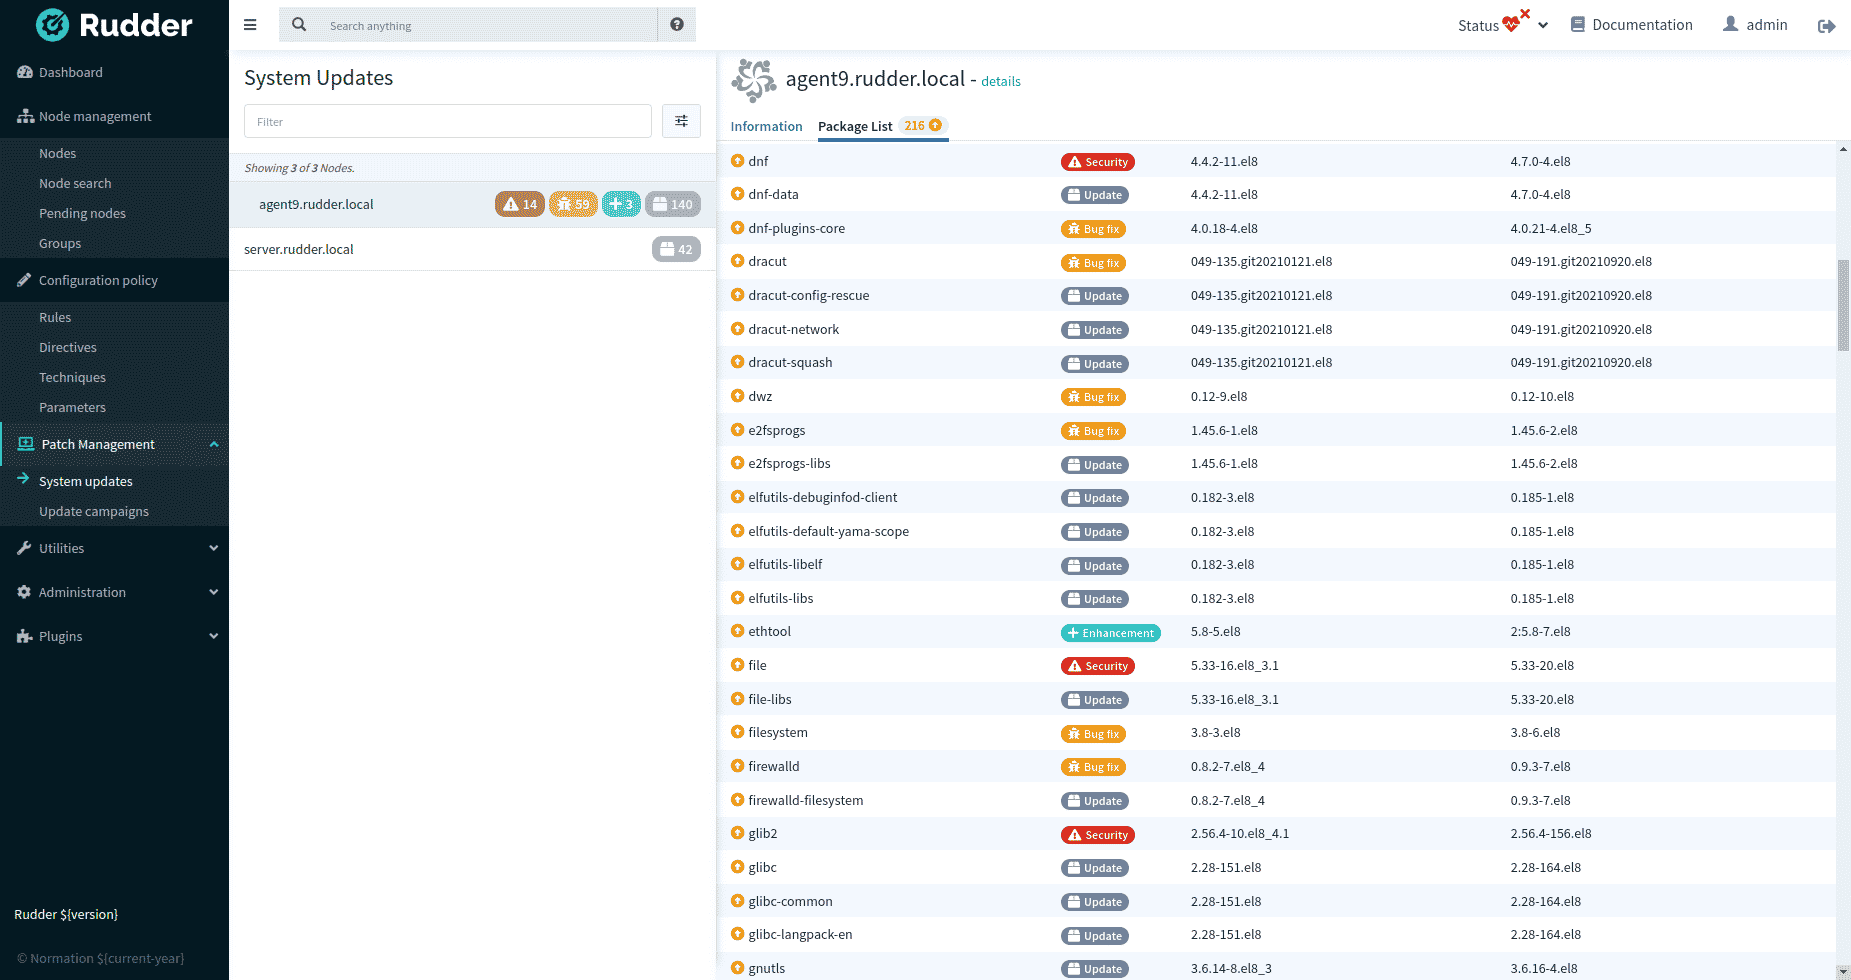Switch to the Information tab
This screenshot has width=1851, height=980.
pos(766,126)
